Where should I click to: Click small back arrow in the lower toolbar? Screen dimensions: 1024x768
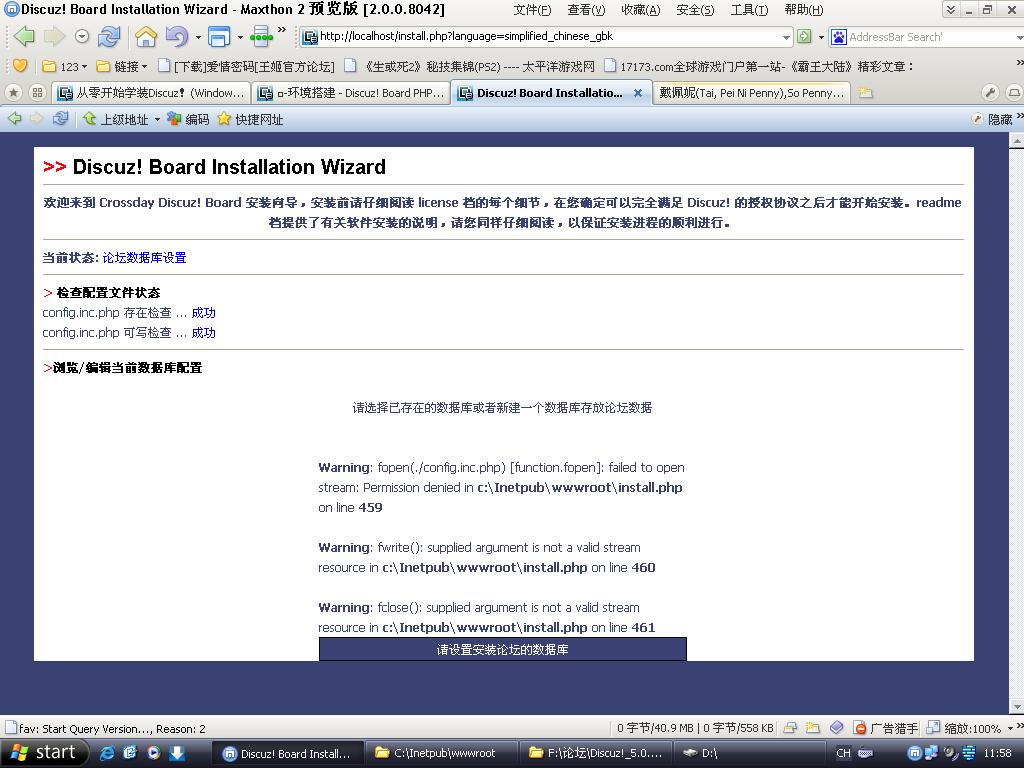pos(14,119)
